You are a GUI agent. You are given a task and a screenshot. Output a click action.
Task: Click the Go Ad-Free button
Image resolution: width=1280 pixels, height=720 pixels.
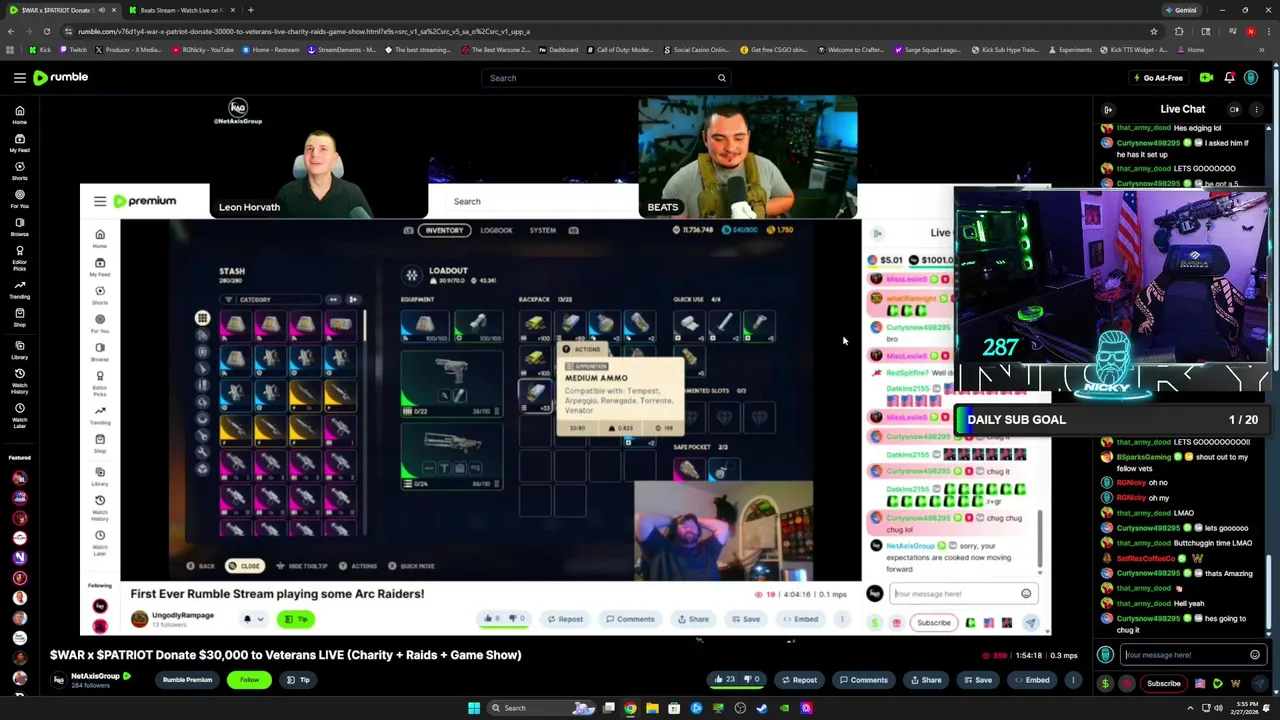pos(1157,78)
